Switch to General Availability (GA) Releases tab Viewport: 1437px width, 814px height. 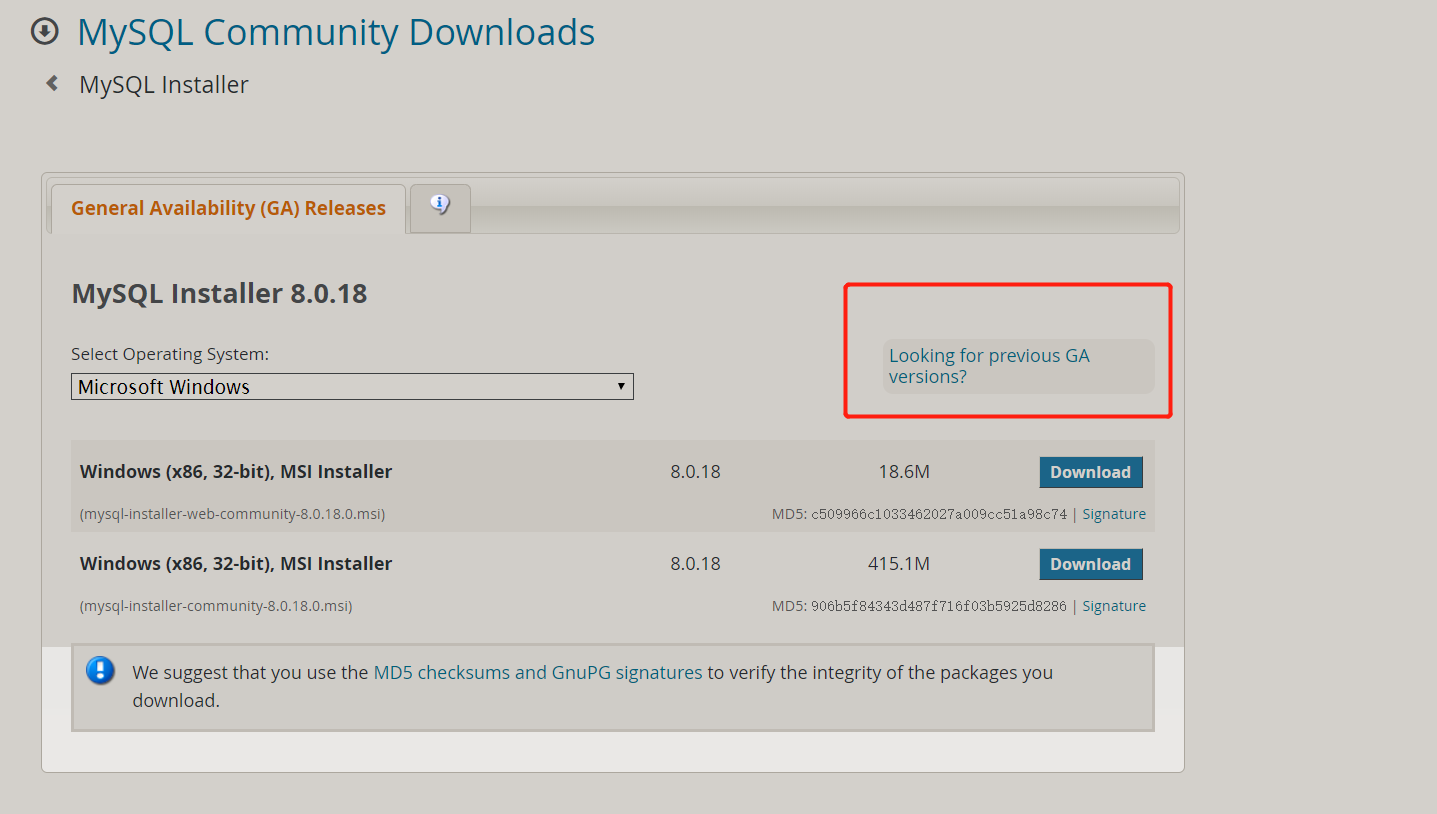[228, 208]
